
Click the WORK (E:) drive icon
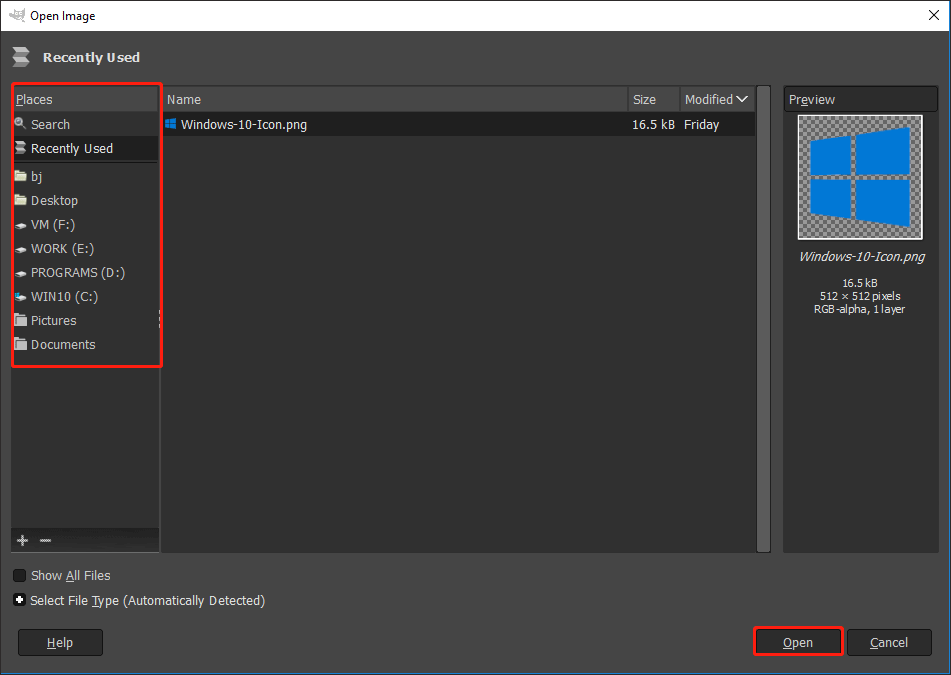[21, 249]
